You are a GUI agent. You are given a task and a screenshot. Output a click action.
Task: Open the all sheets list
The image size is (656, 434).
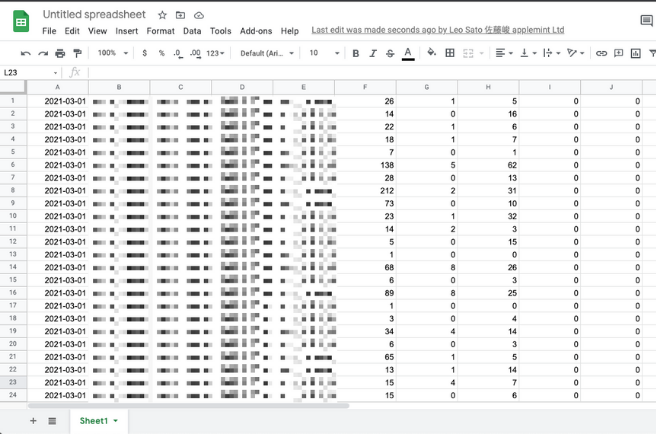point(52,421)
